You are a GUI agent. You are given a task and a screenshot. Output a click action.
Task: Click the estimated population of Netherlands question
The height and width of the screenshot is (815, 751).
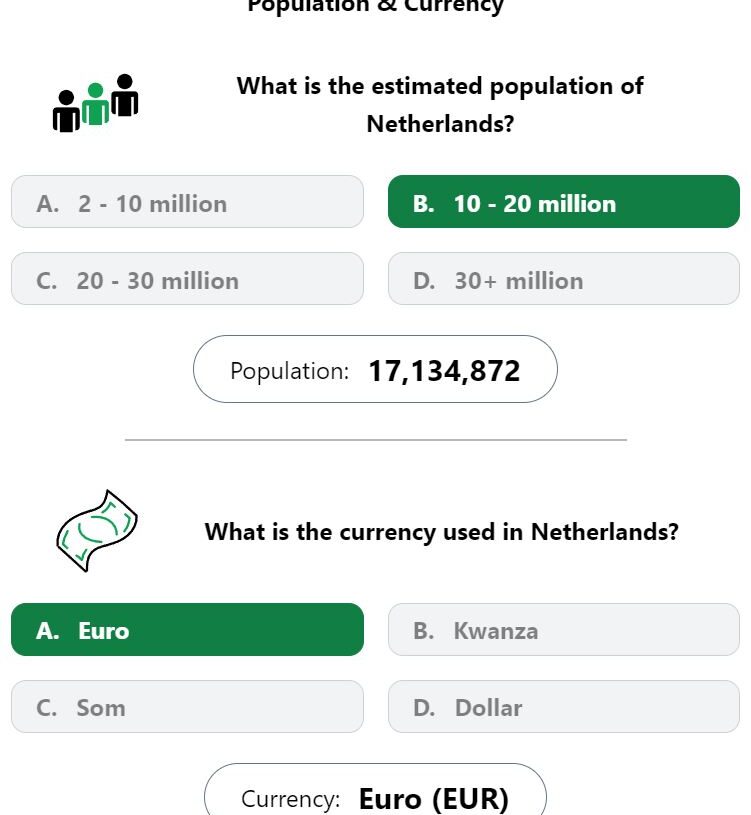pyautogui.click(x=440, y=104)
